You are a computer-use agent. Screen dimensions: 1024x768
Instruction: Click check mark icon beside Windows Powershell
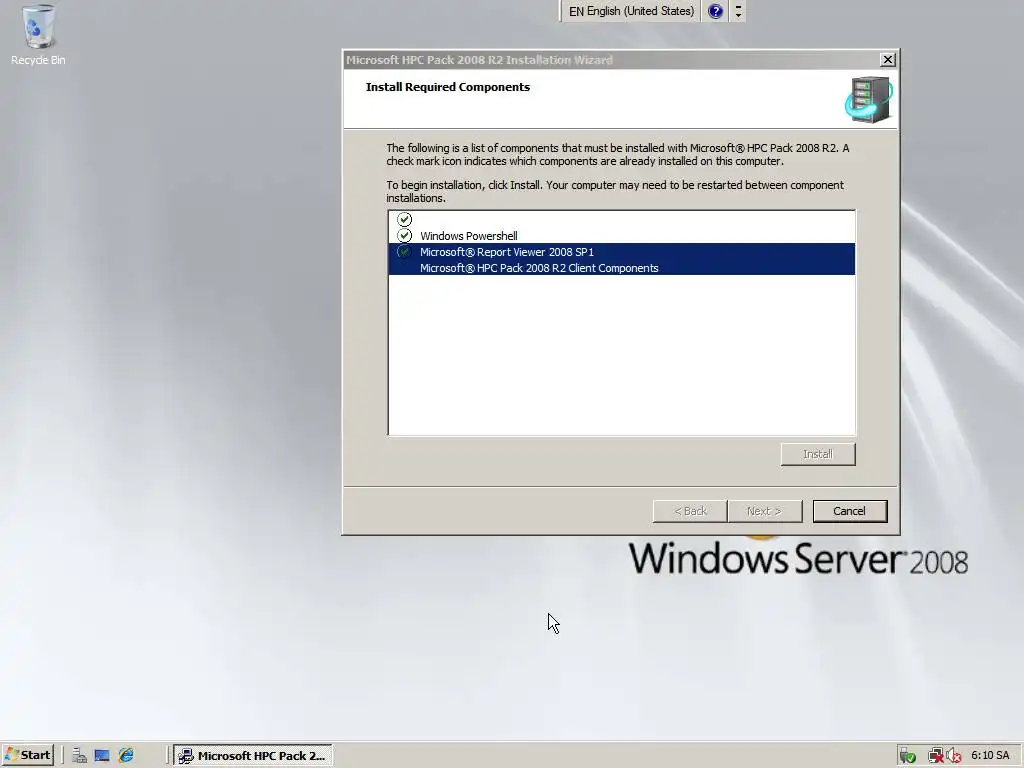(x=405, y=236)
